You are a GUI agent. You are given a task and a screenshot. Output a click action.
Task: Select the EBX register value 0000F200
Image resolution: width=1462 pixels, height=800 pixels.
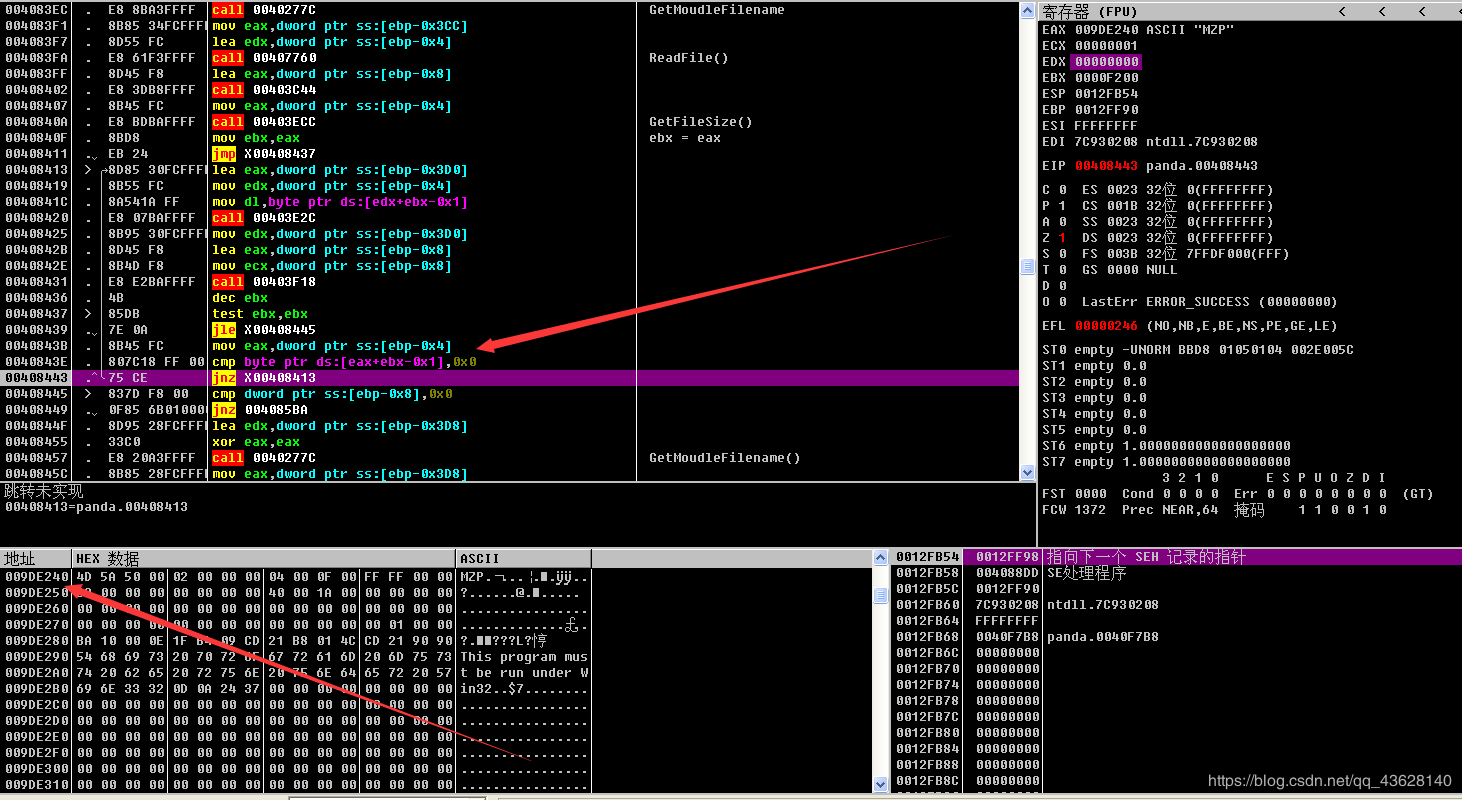pos(1106,78)
